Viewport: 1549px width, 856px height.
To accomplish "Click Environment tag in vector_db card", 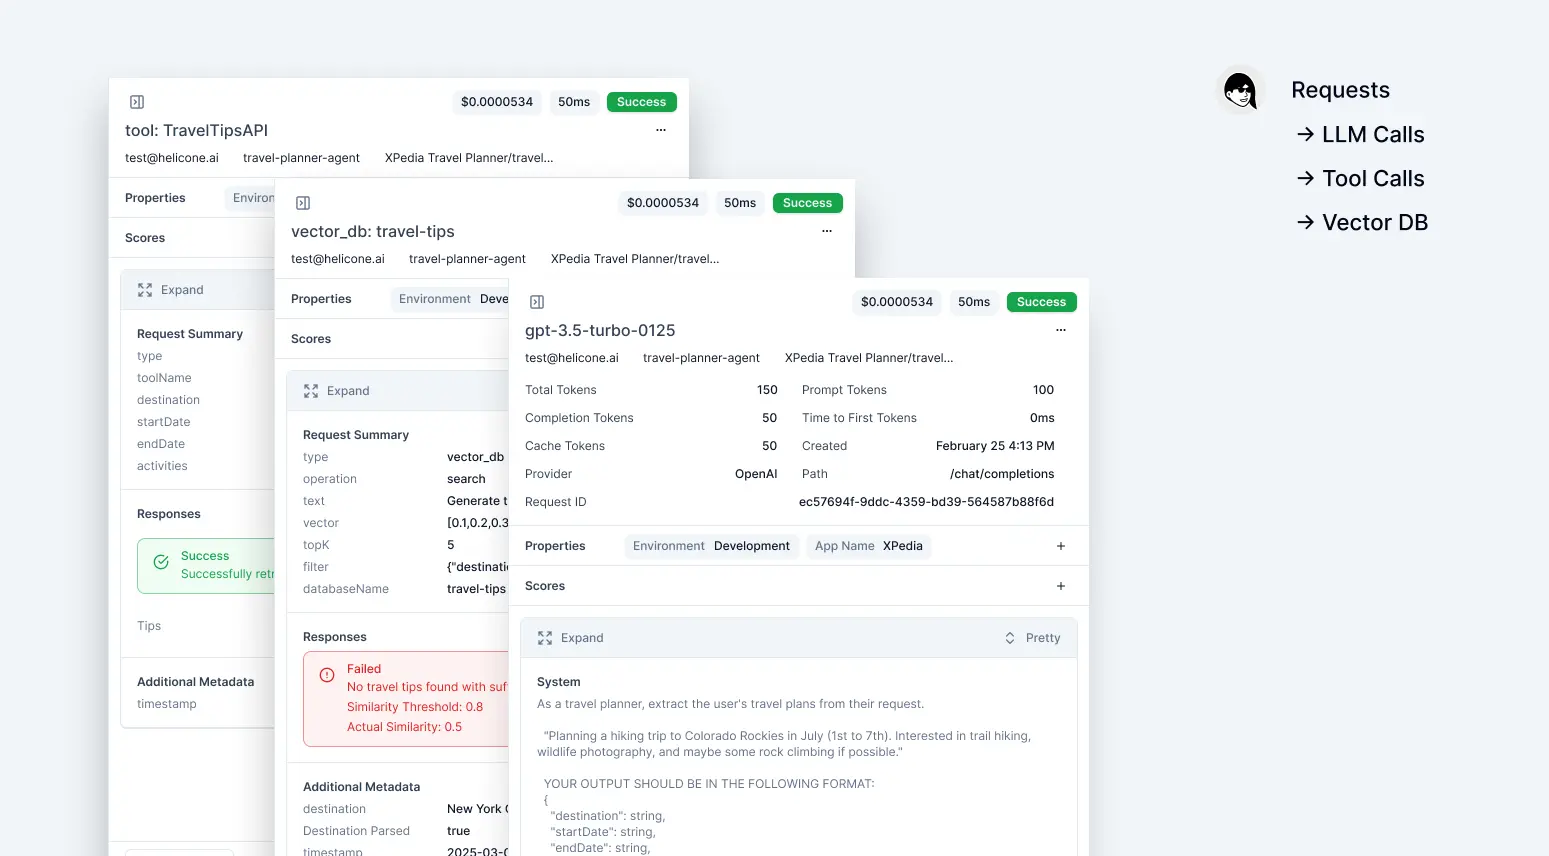I will point(451,299).
